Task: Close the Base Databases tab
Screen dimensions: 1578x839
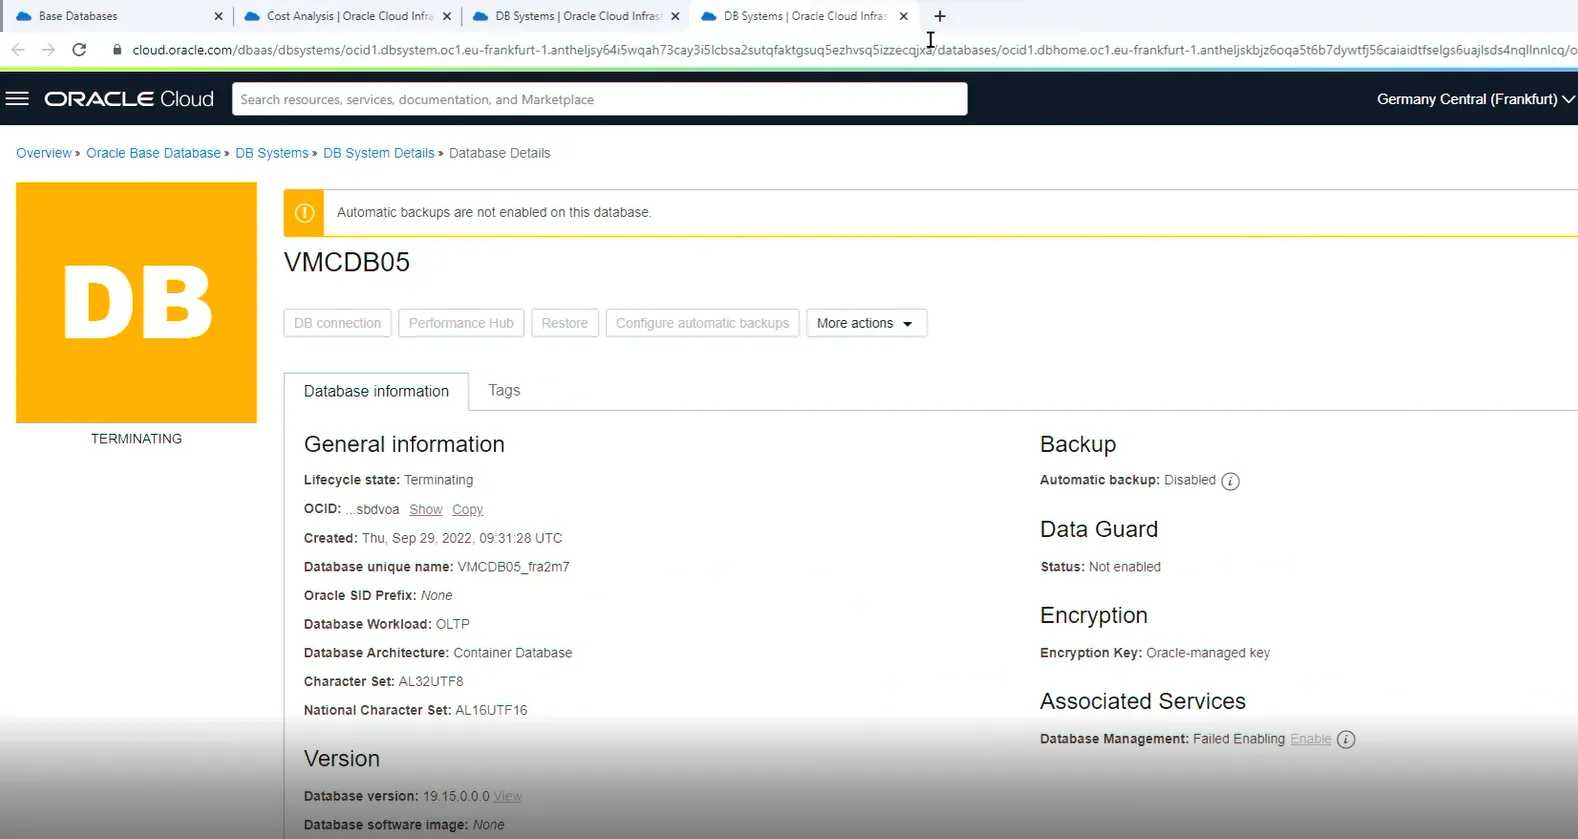Action: 218,16
